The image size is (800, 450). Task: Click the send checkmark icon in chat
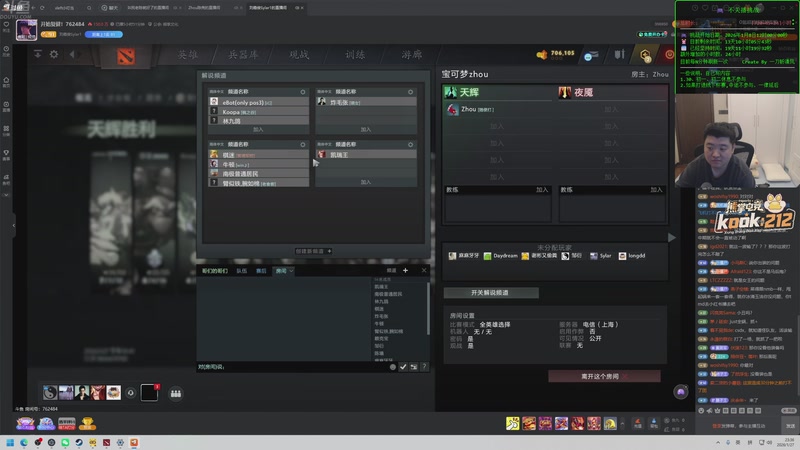click(x=403, y=367)
